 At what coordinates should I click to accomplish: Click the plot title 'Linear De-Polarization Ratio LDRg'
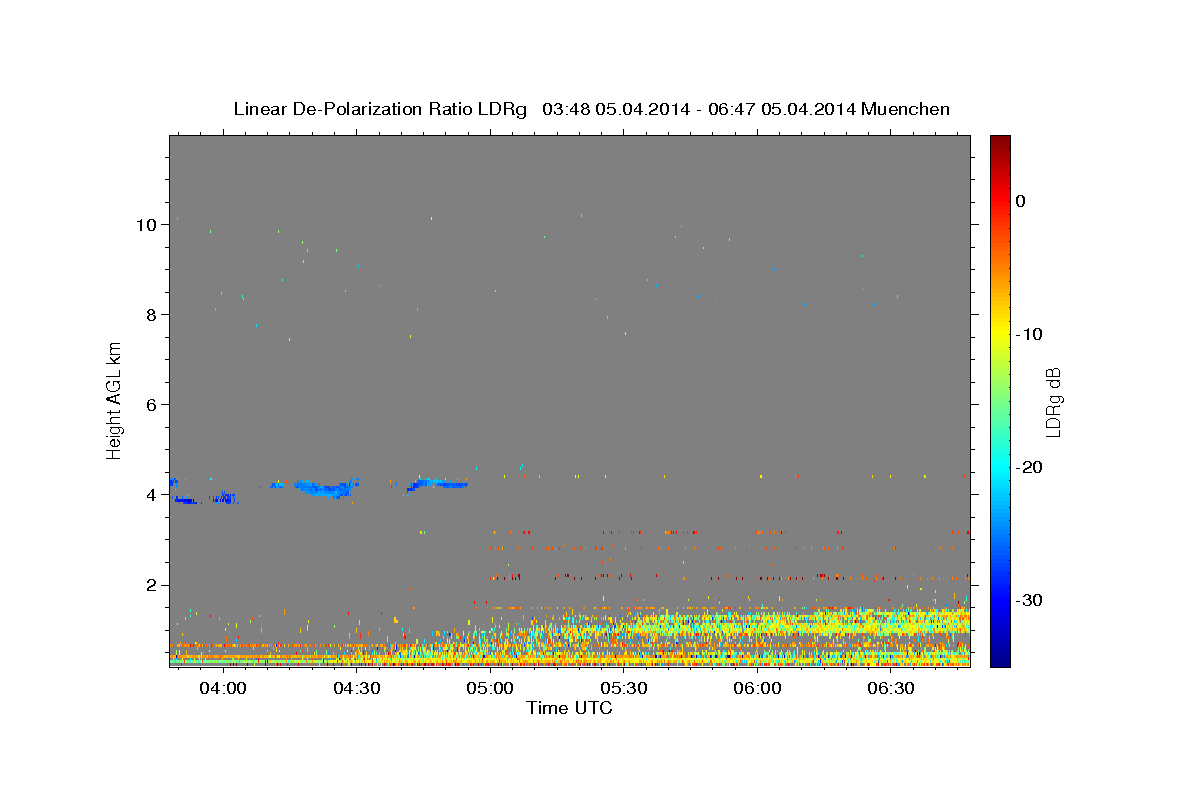[x=380, y=109]
